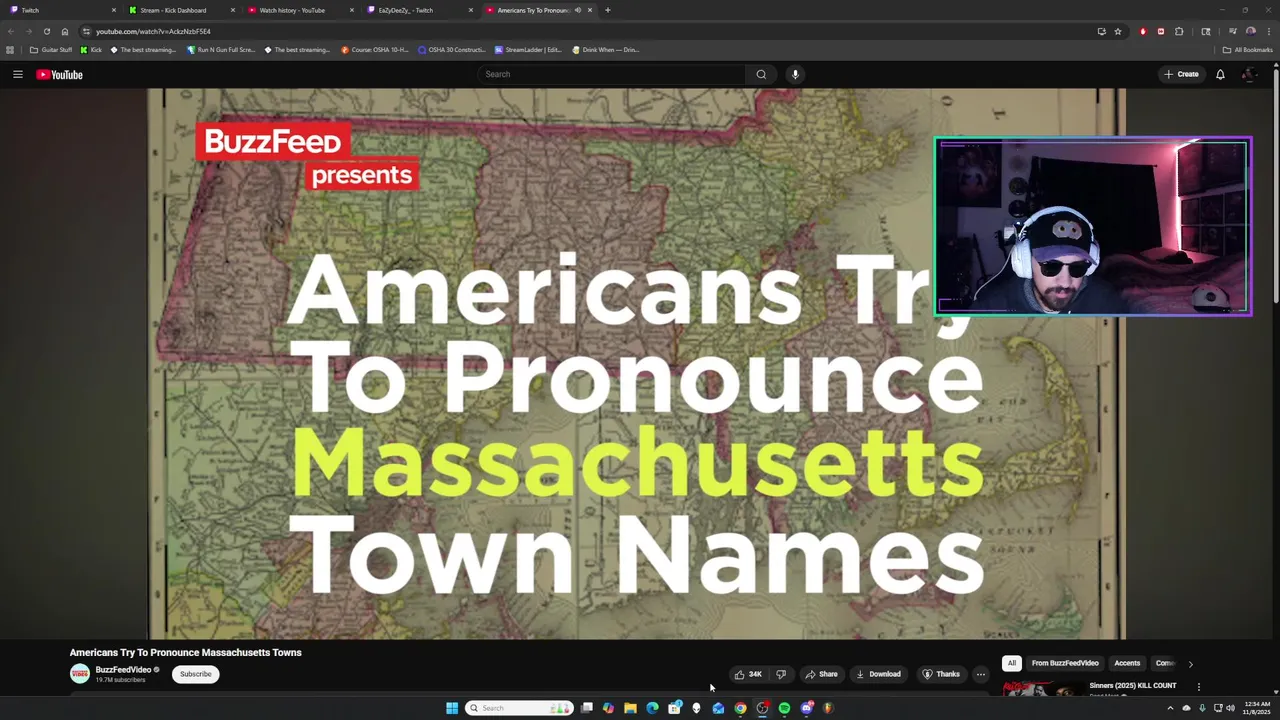Click the Windows taskbar search box
This screenshot has height=720, width=1280.
tap(519, 708)
